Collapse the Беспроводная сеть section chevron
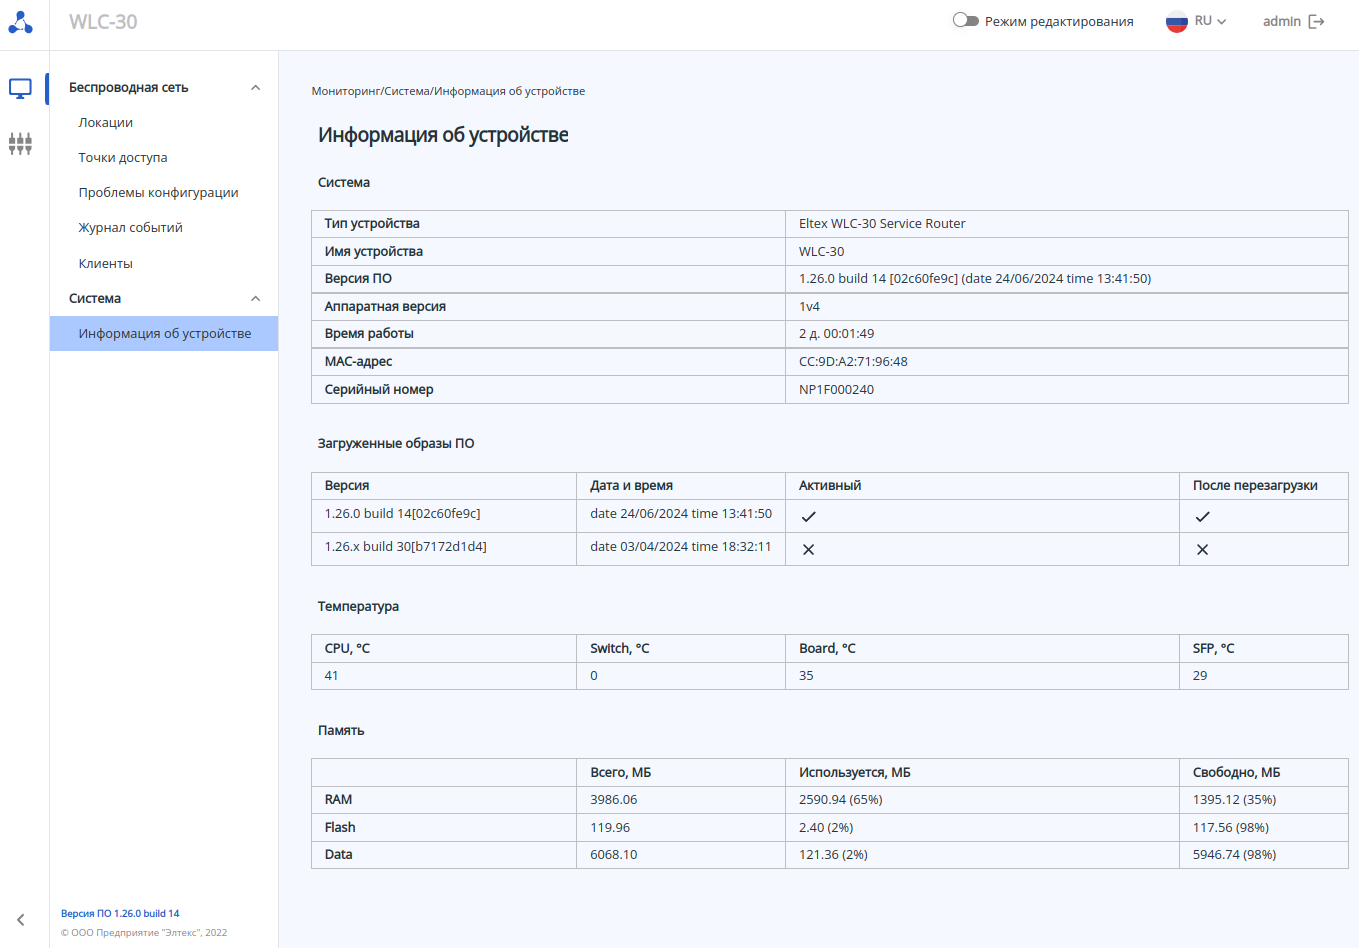1359x948 pixels. tap(255, 88)
